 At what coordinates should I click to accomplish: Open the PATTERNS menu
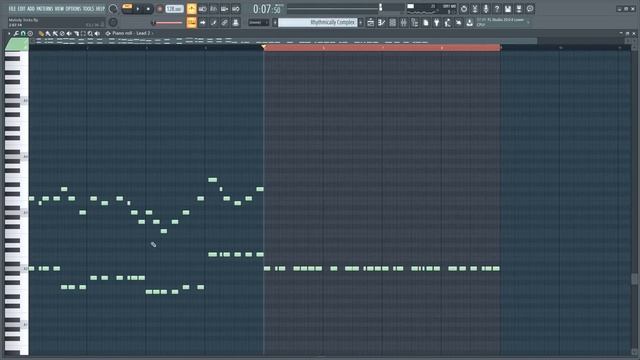45,8
